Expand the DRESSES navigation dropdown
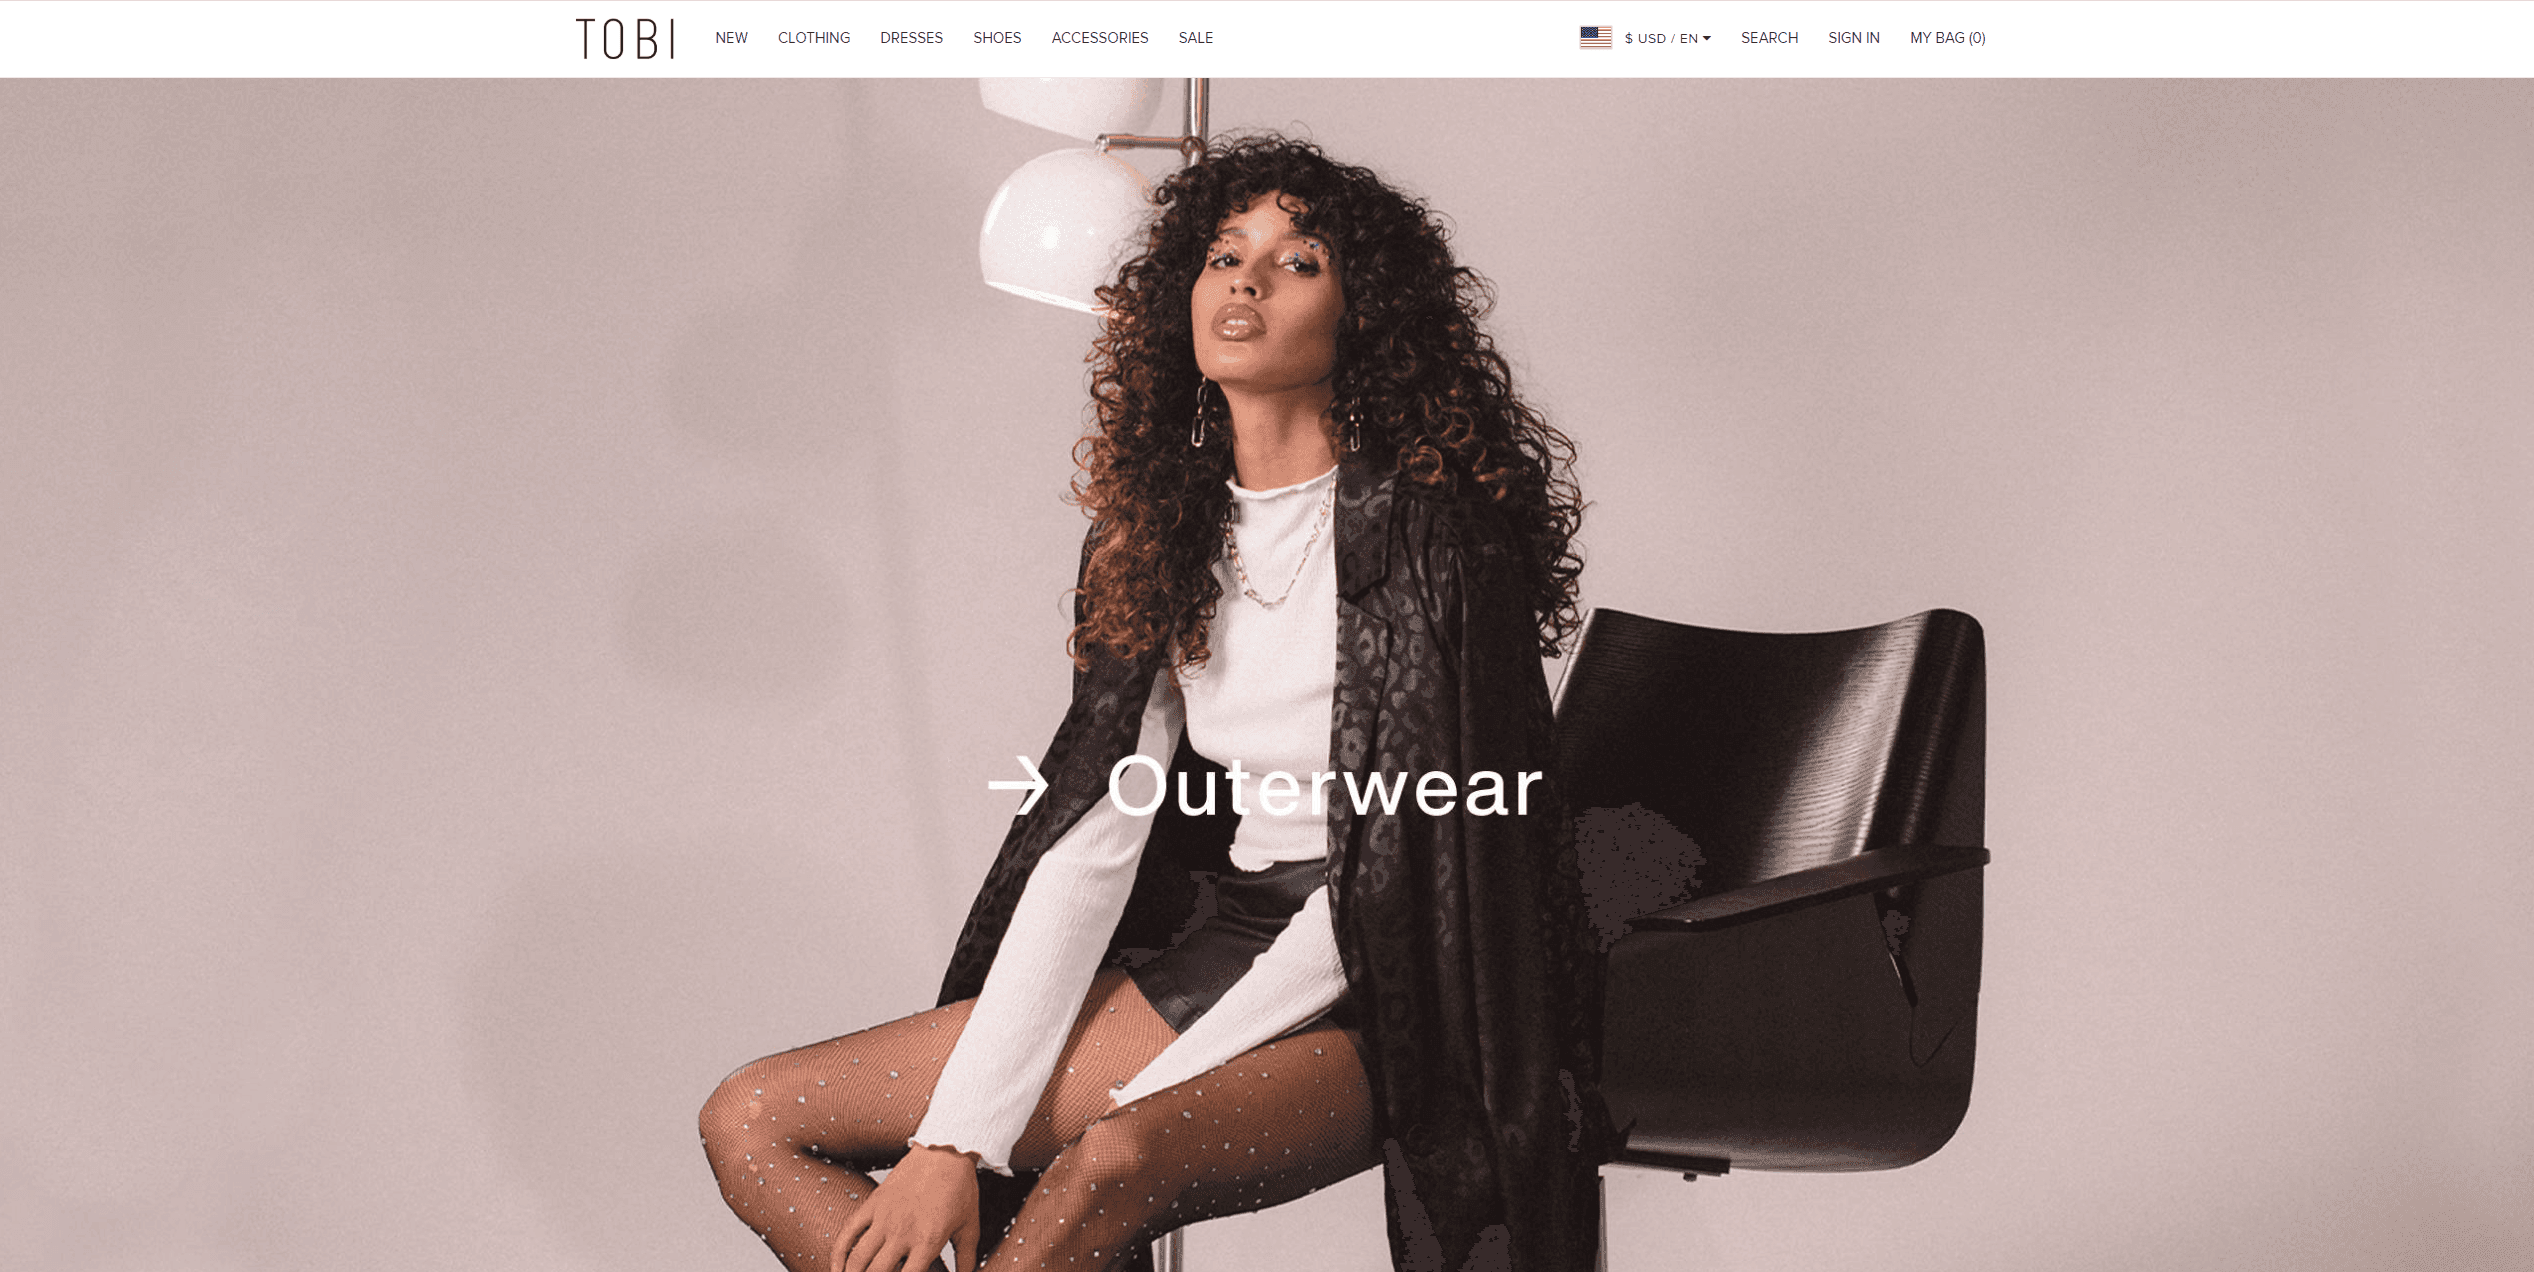The height and width of the screenshot is (1272, 2534). [912, 37]
